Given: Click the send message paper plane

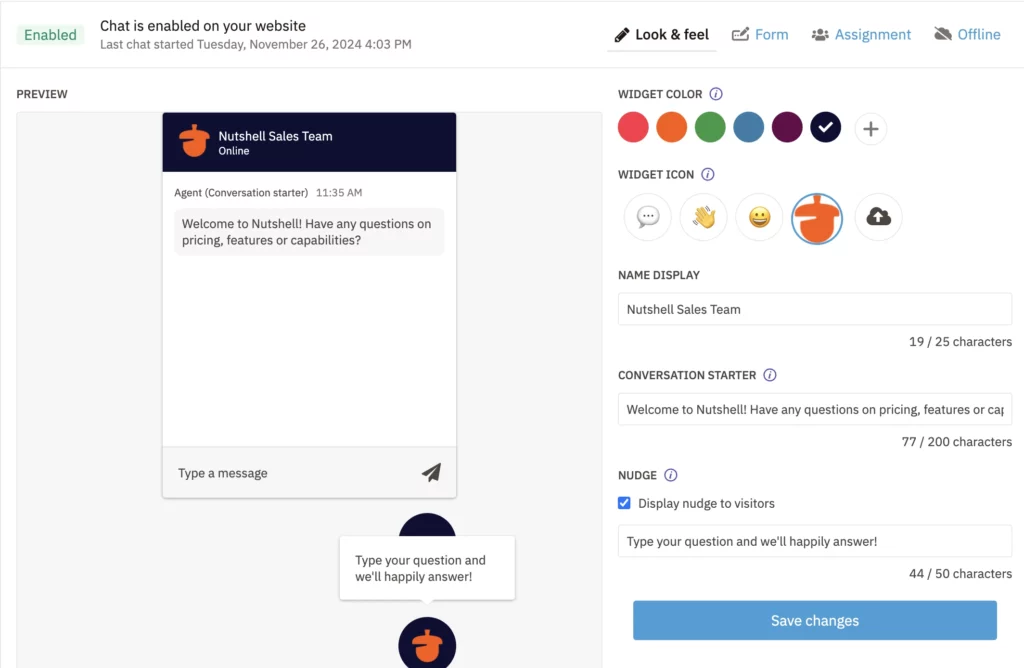Looking at the screenshot, I should tap(431, 473).
